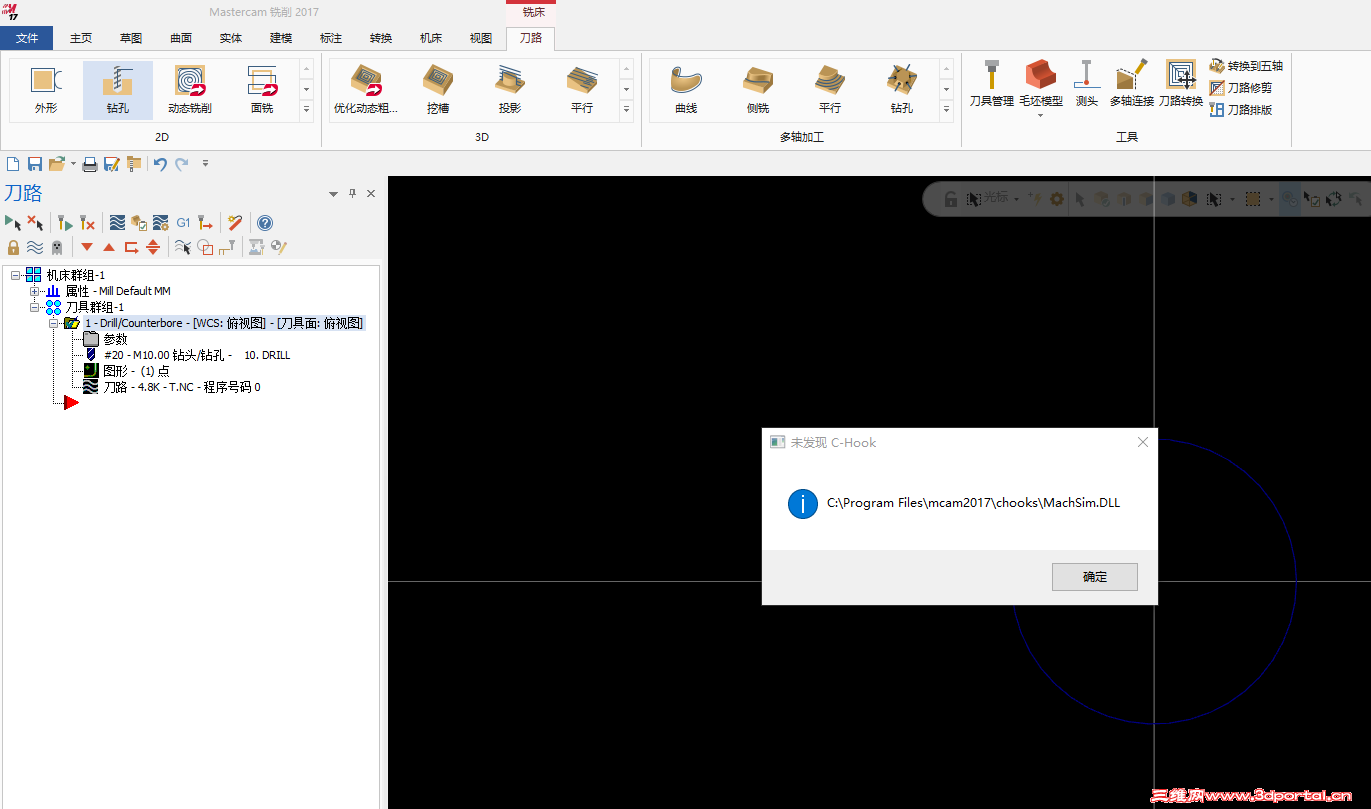Create a new file from quick access toolbar
1371x809 pixels.
[x=13, y=164]
